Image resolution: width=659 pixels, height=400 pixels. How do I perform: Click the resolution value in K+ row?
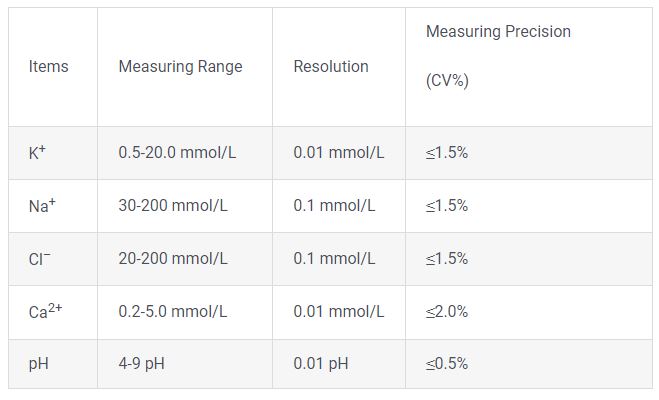[338, 153]
